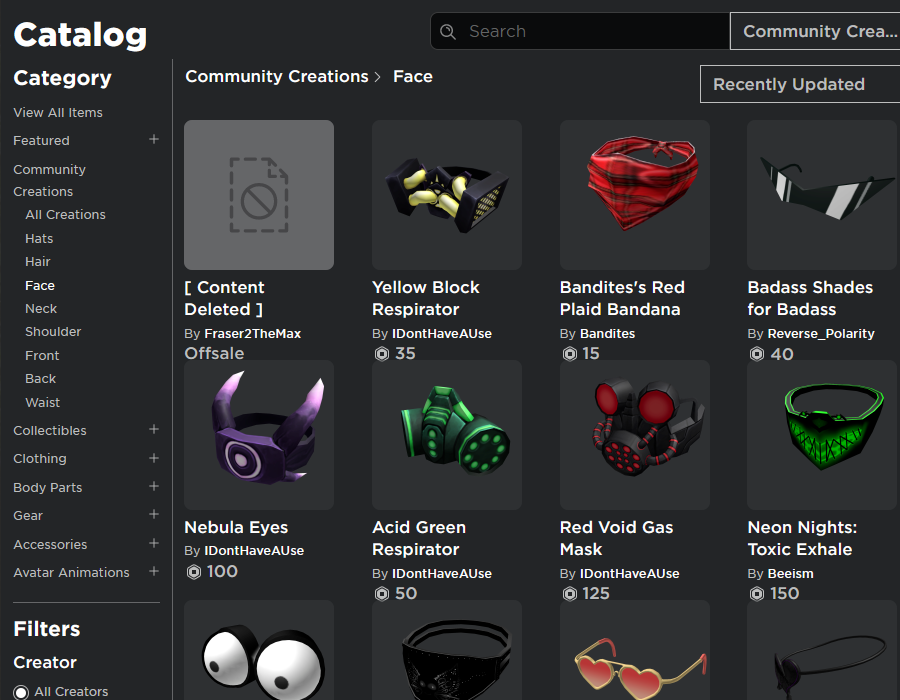Expand the Clothing category
The height and width of the screenshot is (700, 900).
[154, 458]
